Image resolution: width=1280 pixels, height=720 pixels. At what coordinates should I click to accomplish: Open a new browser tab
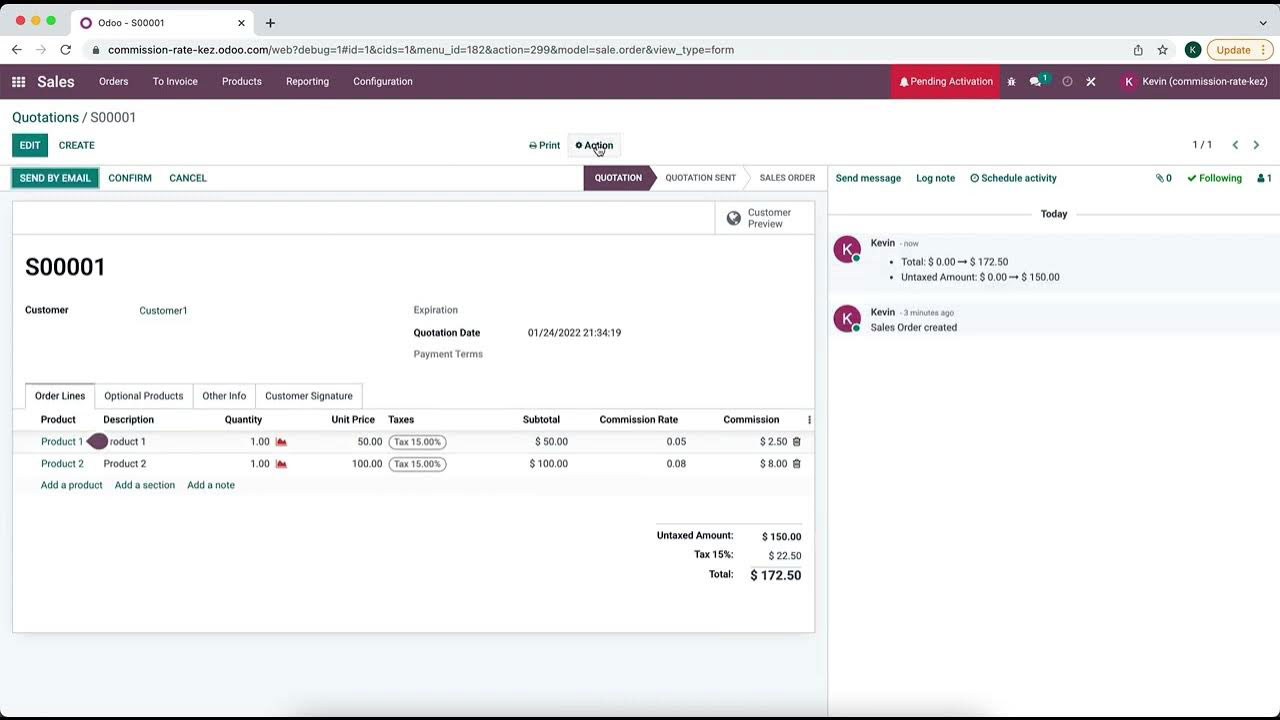[x=270, y=23]
